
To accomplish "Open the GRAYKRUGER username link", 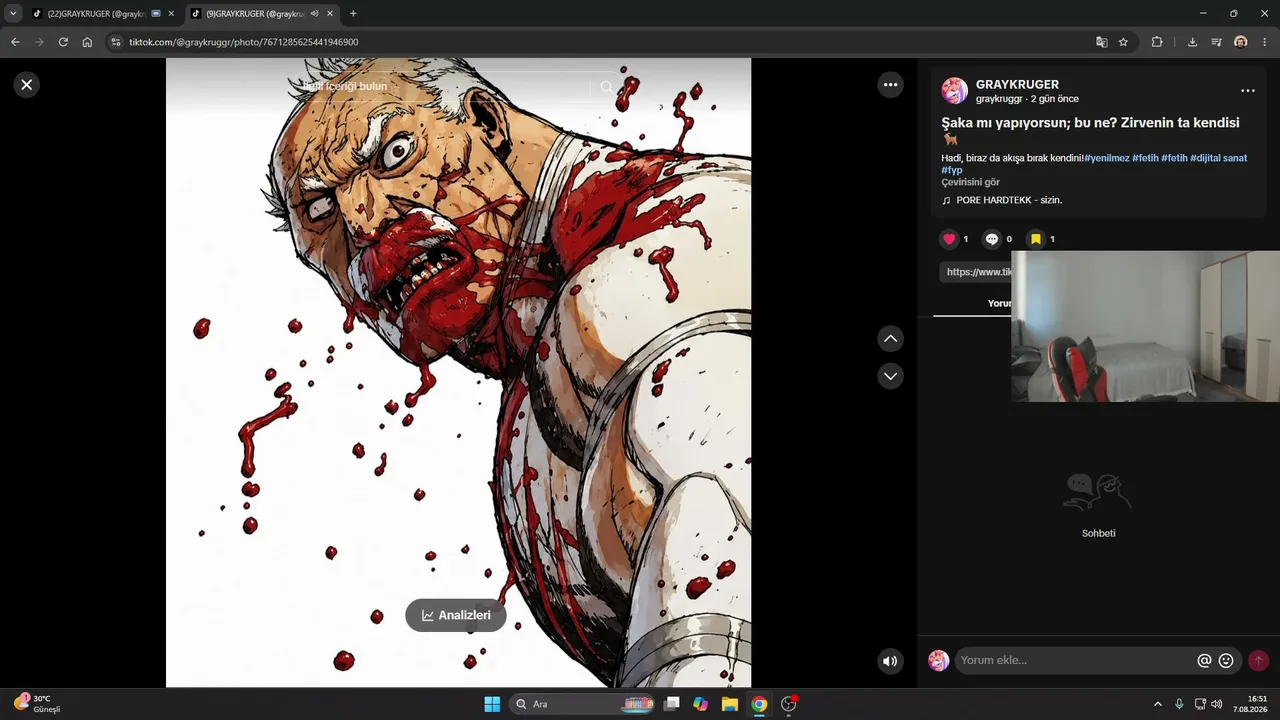I will [x=1017, y=85].
